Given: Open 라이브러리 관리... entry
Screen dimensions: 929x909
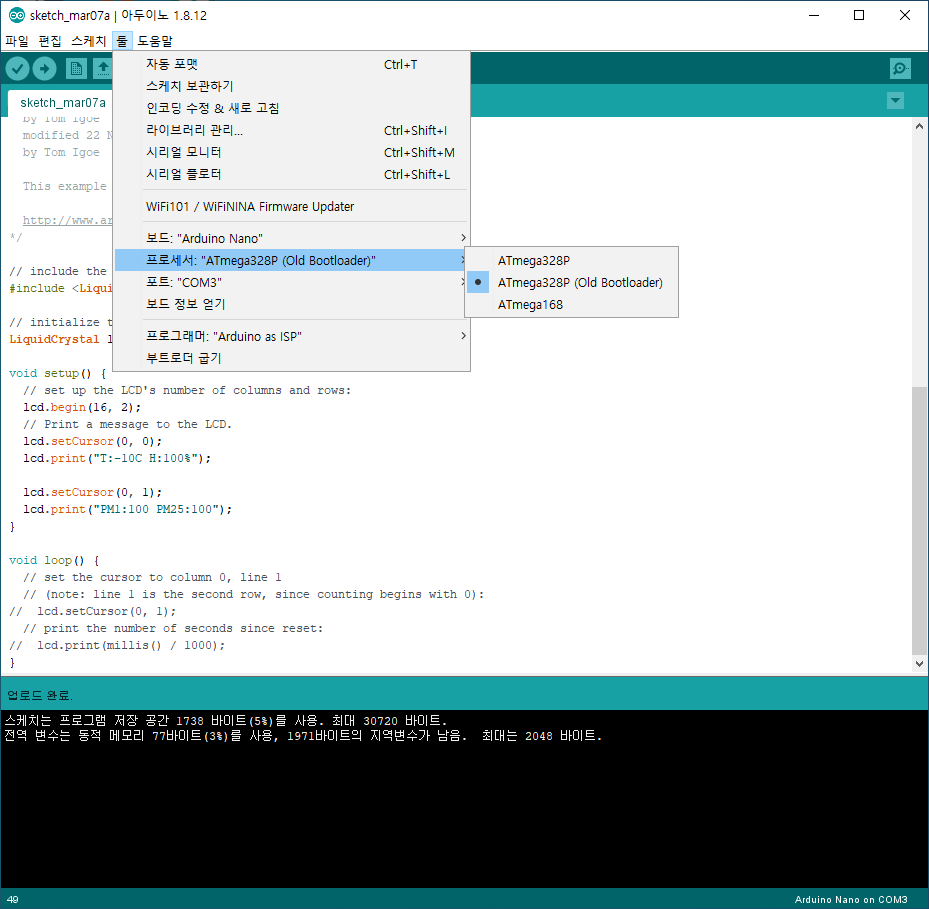Looking at the screenshot, I should pos(291,130).
